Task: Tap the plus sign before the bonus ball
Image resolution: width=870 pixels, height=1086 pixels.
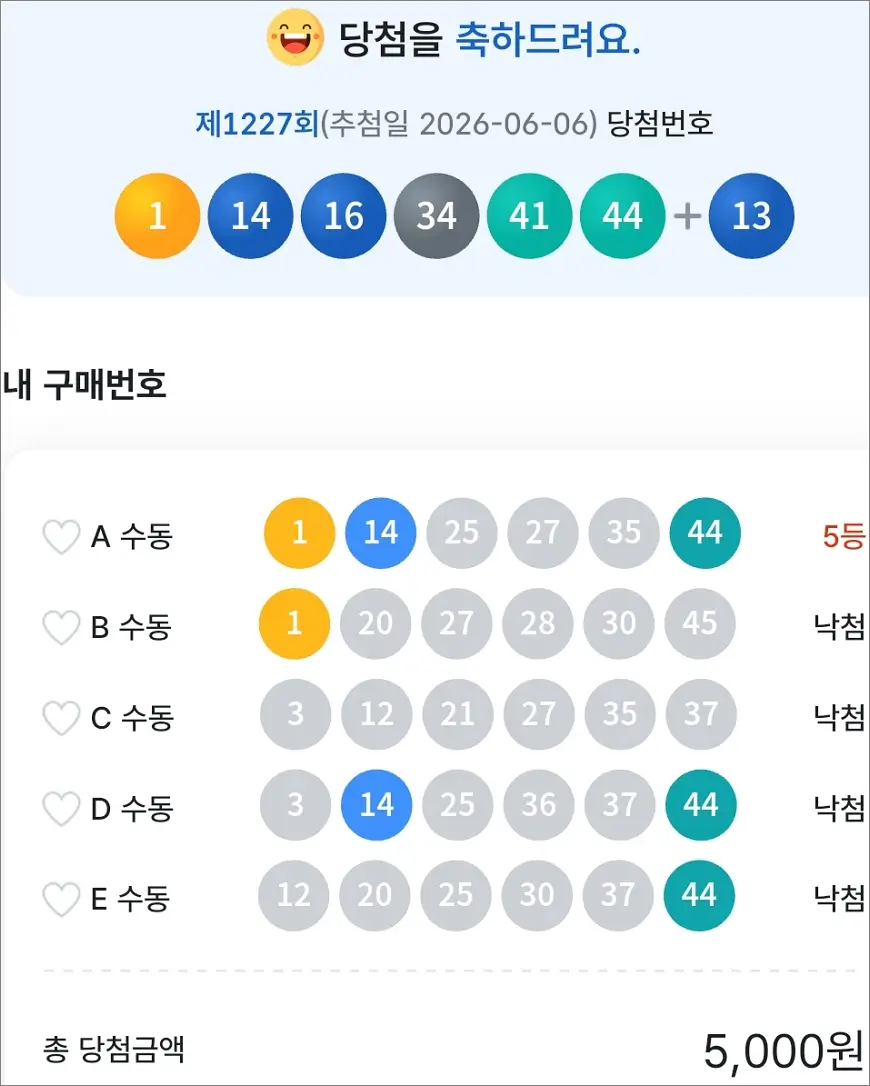Action: (687, 217)
